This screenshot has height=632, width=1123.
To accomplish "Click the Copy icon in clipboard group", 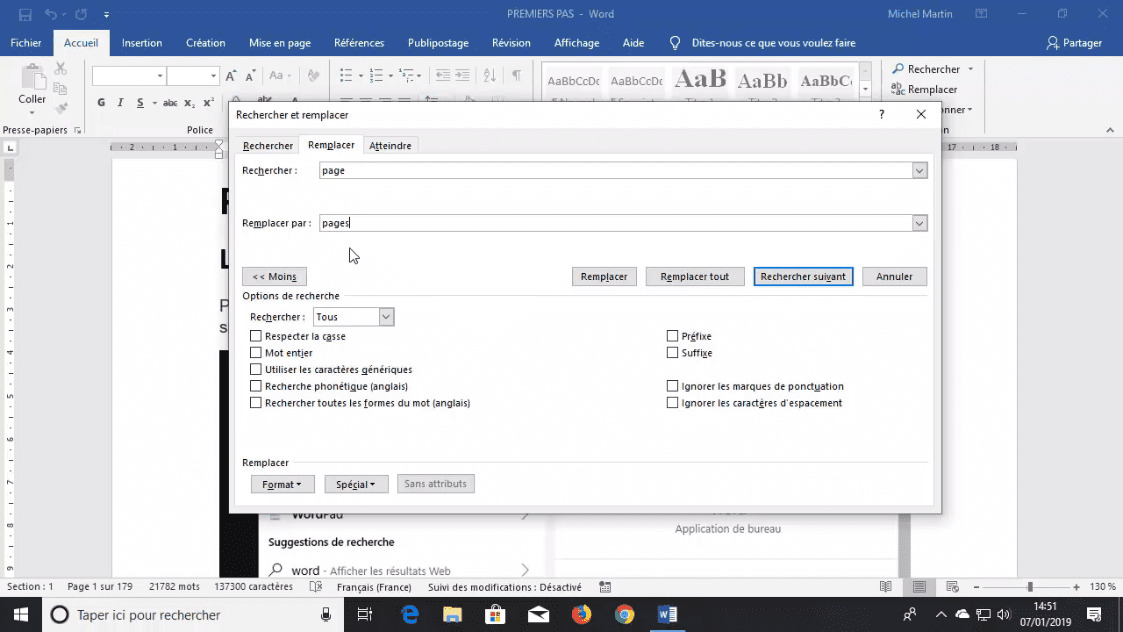I will point(61,89).
